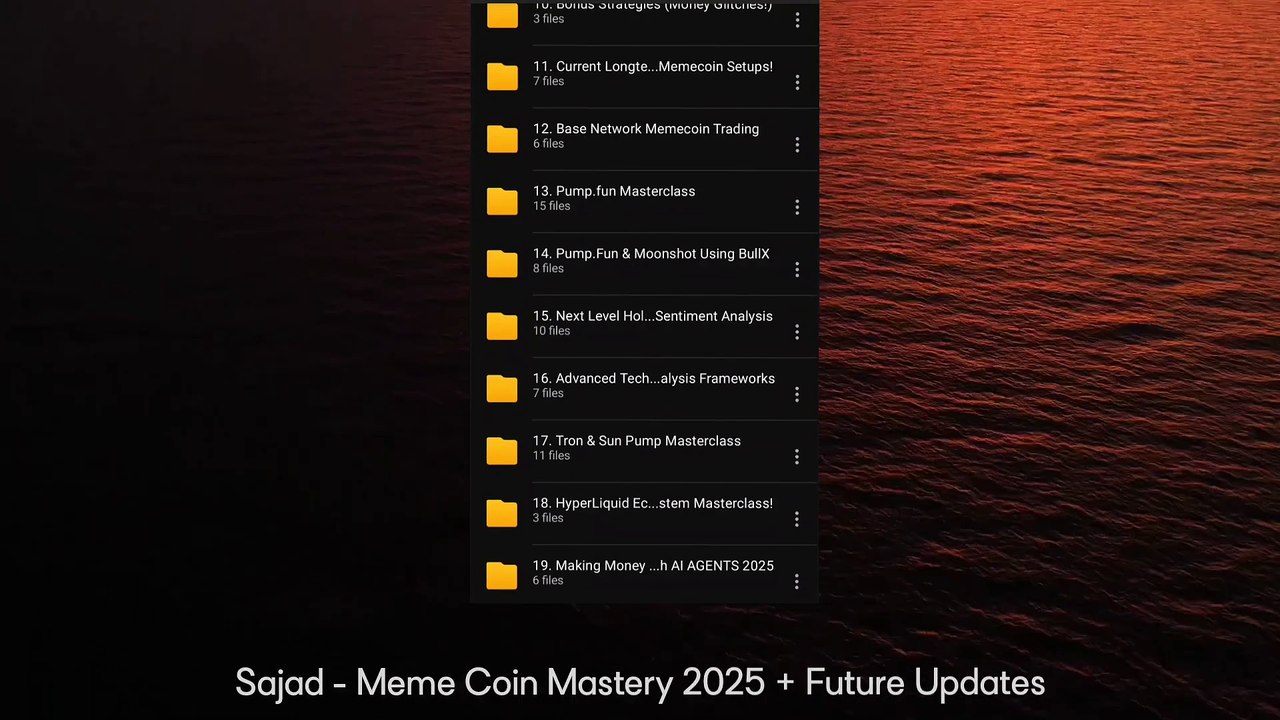Click '3 files' count under HyperLiquid folder
Viewport: 1280px width, 720px height.
[x=549, y=518]
